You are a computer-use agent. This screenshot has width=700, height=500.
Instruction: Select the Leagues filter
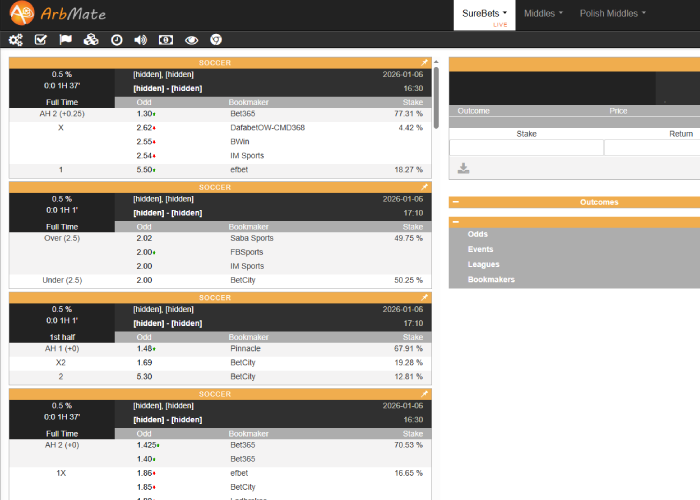coord(483,264)
